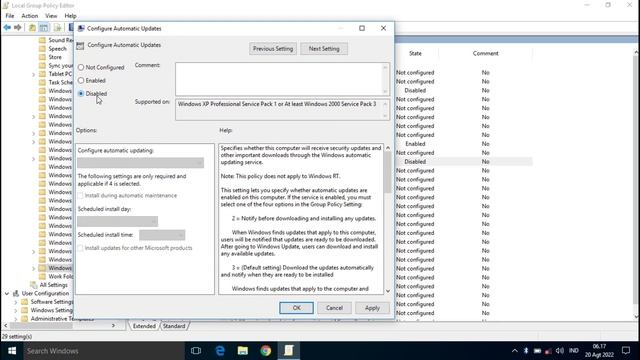Screen dimensions: 640x360
Task: Click the Back arrow in Group Policy toolbar
Action: [x=7, y=28]
